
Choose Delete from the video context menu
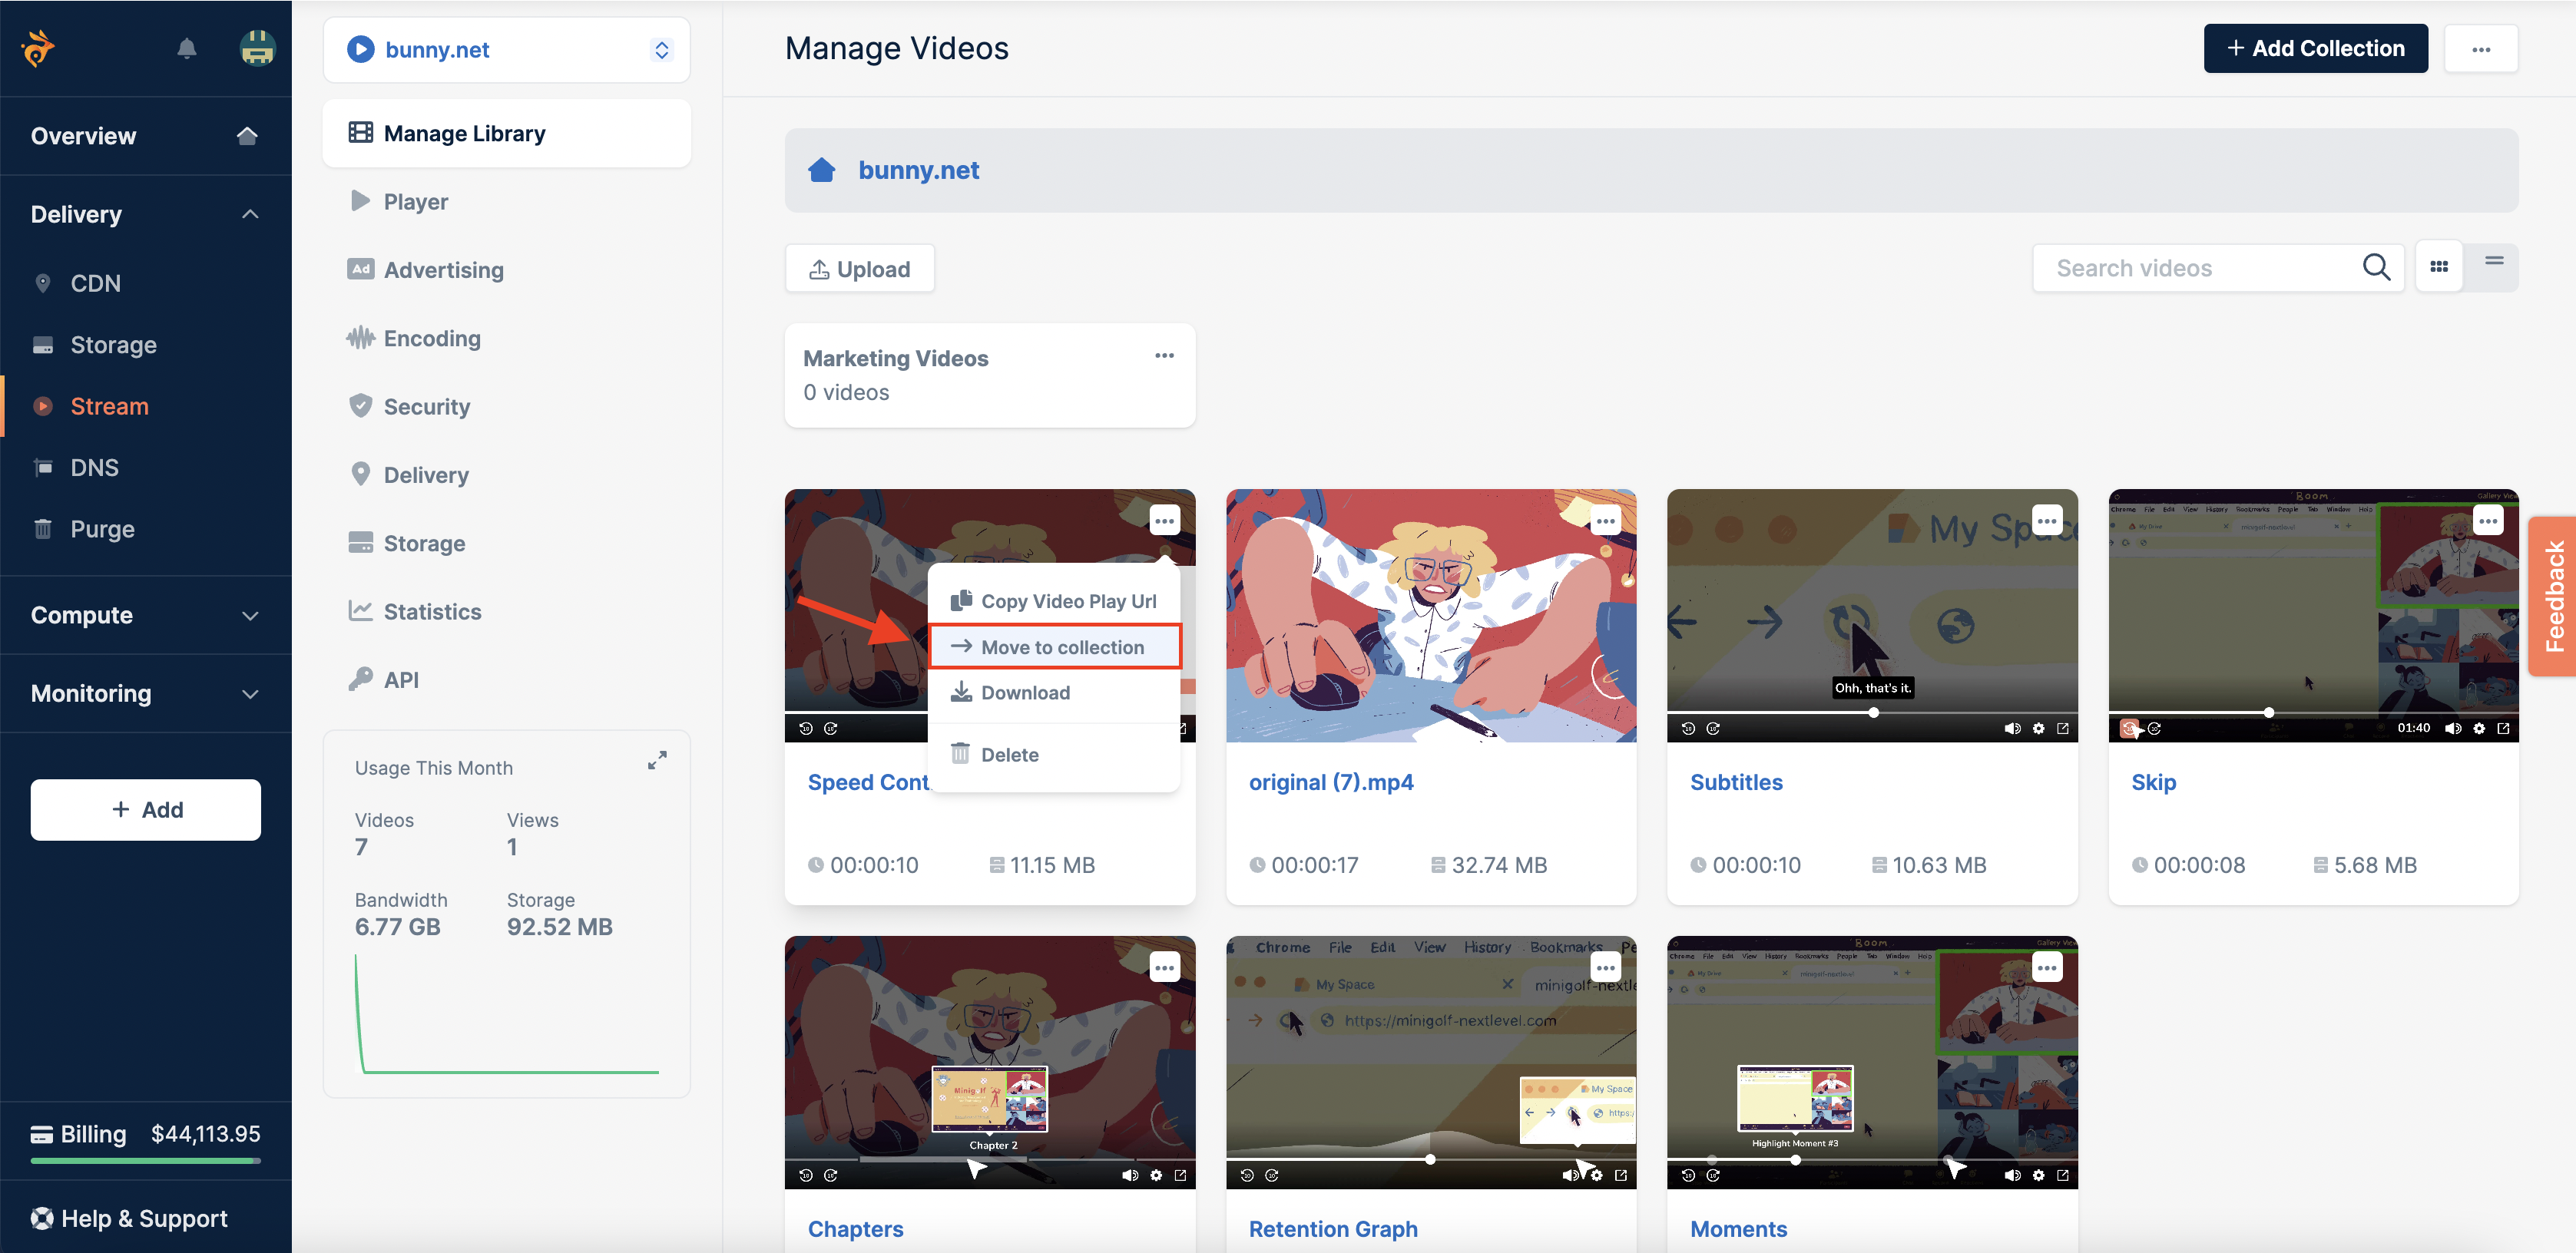coord(1008,754)
